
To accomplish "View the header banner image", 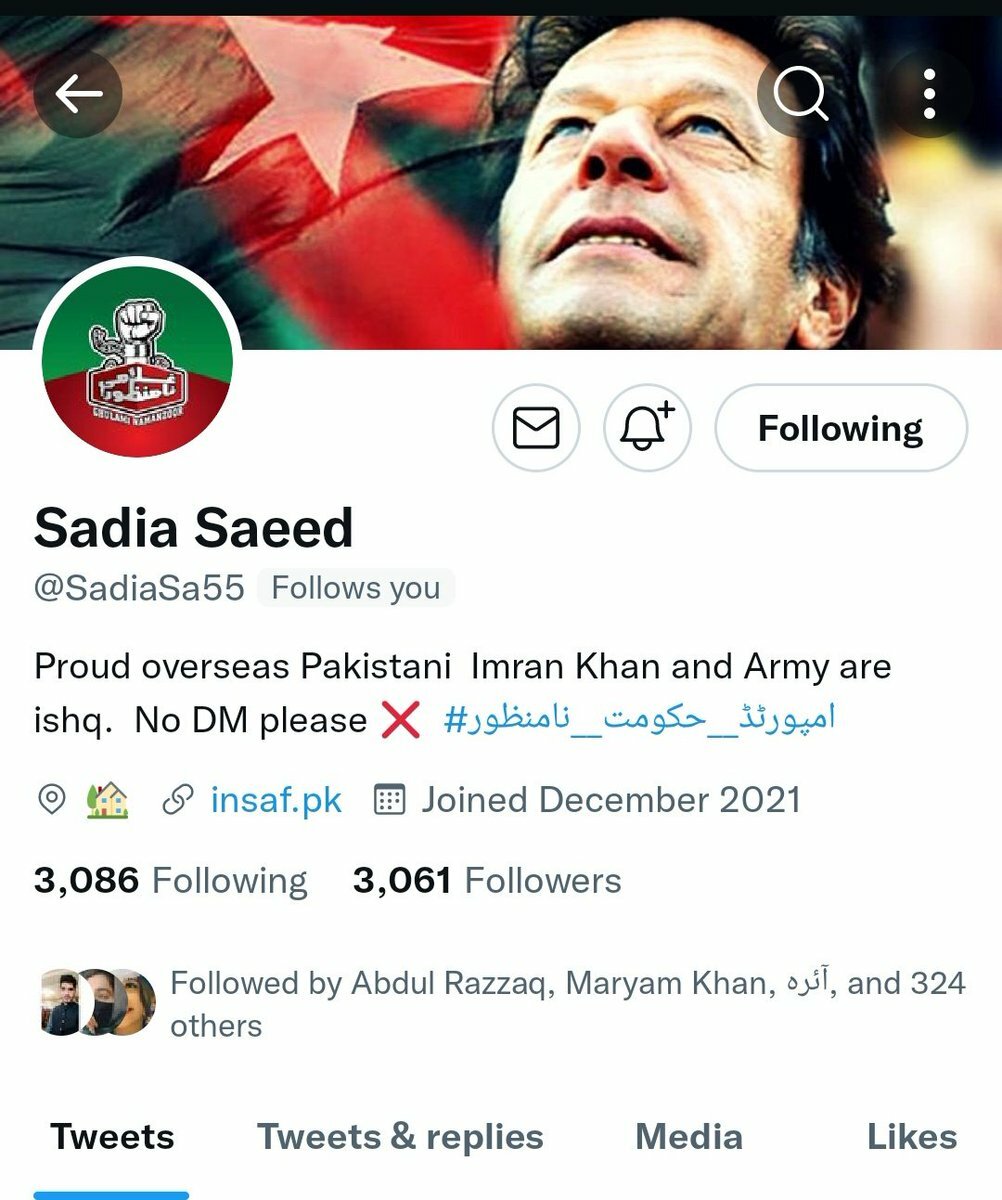I will pos(501,182).
